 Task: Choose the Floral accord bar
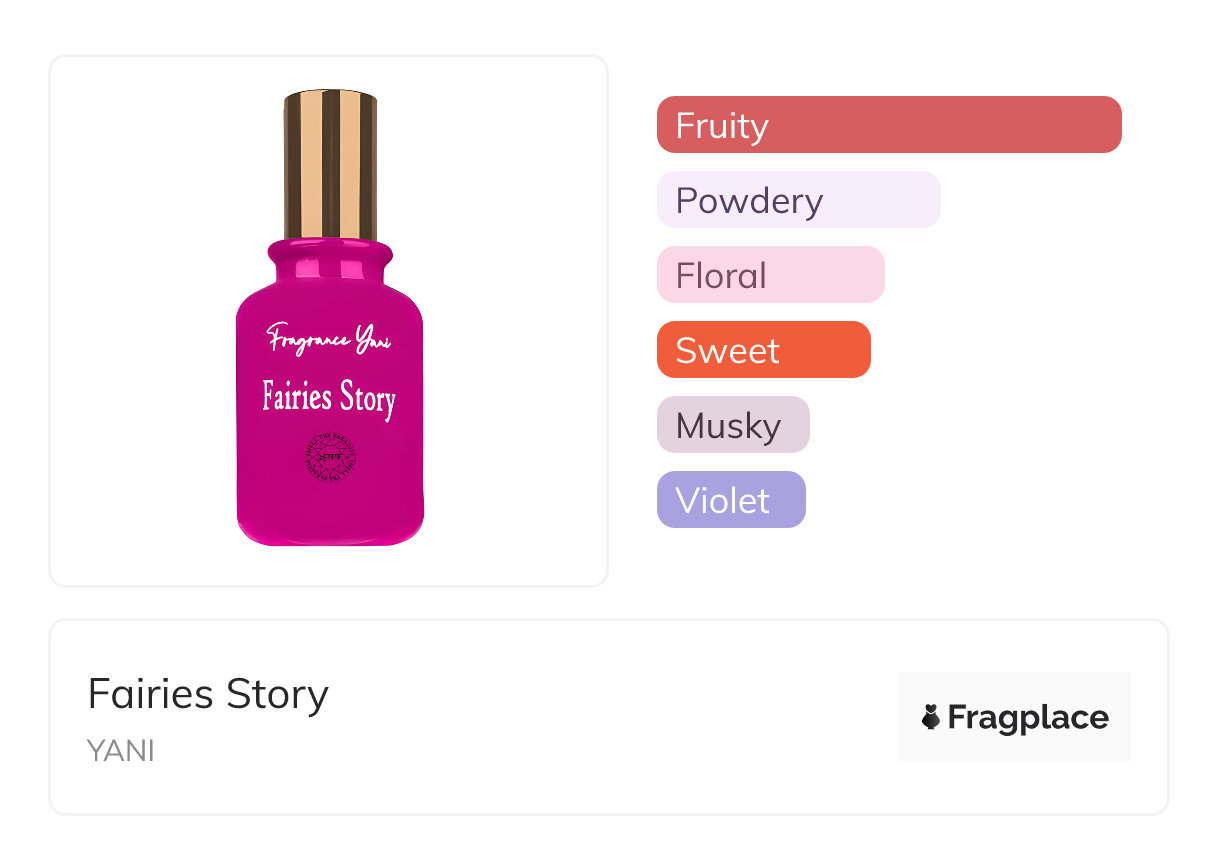coord(770,275)
